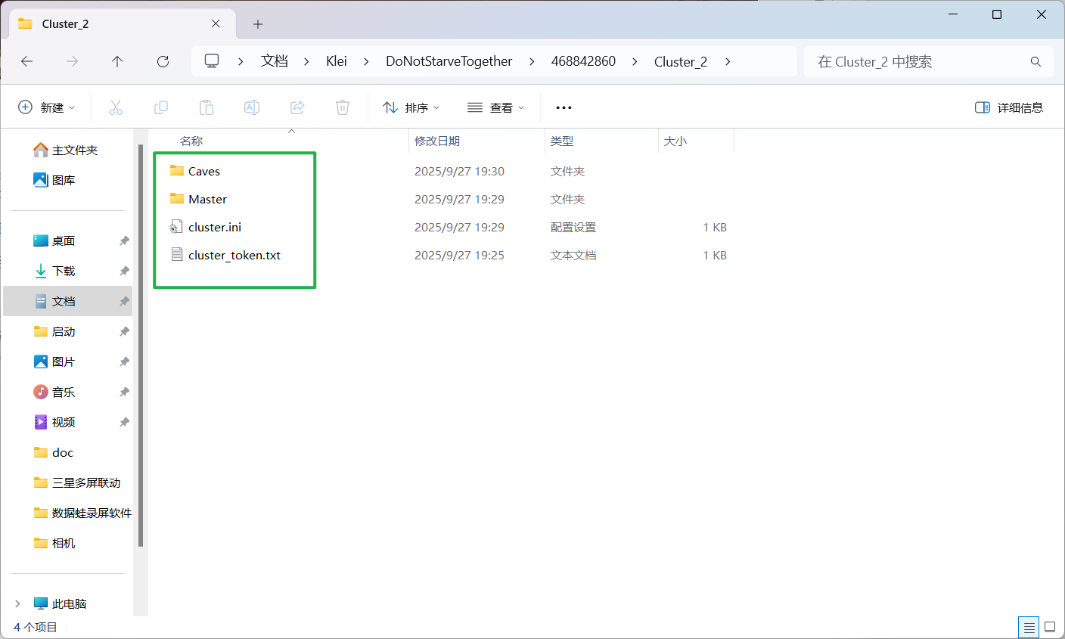This screenshot has height=639, width=1065.
Task: Expand the 此电脑 tree node
Action: point(17,604)
